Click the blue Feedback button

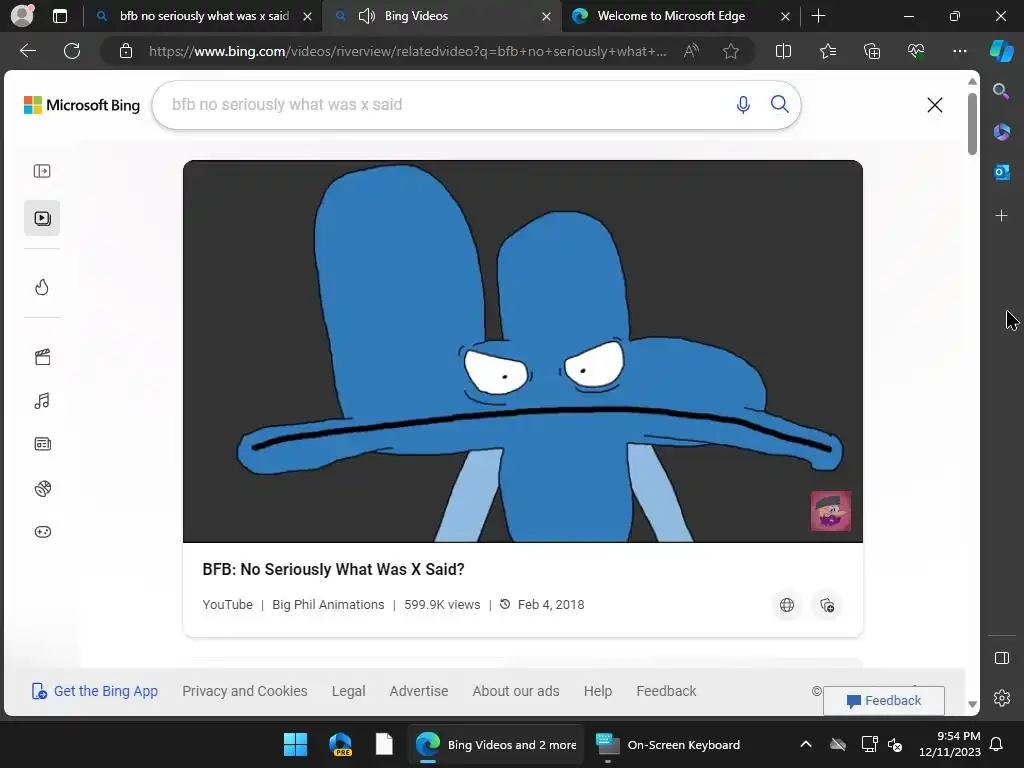884,701
